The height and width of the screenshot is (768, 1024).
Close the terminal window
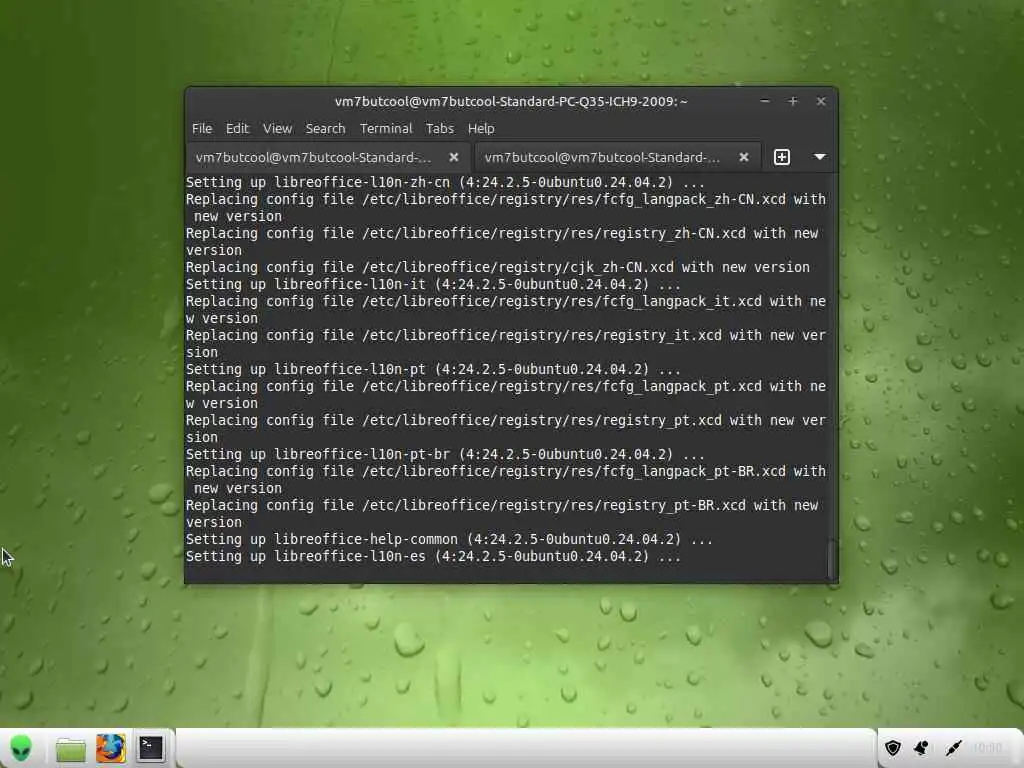821,101
